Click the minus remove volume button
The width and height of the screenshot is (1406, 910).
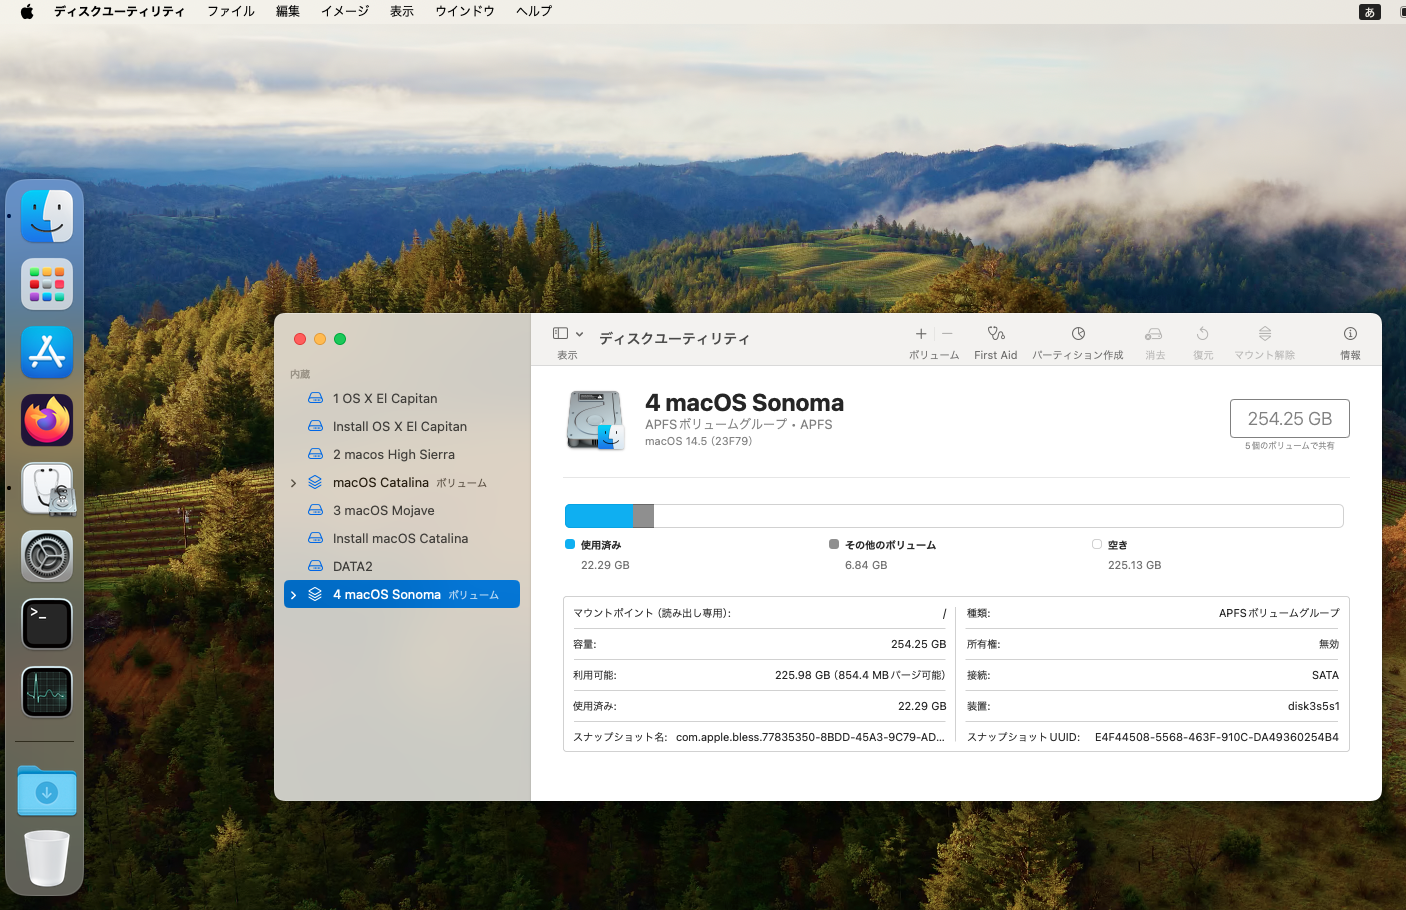point(947,334)
